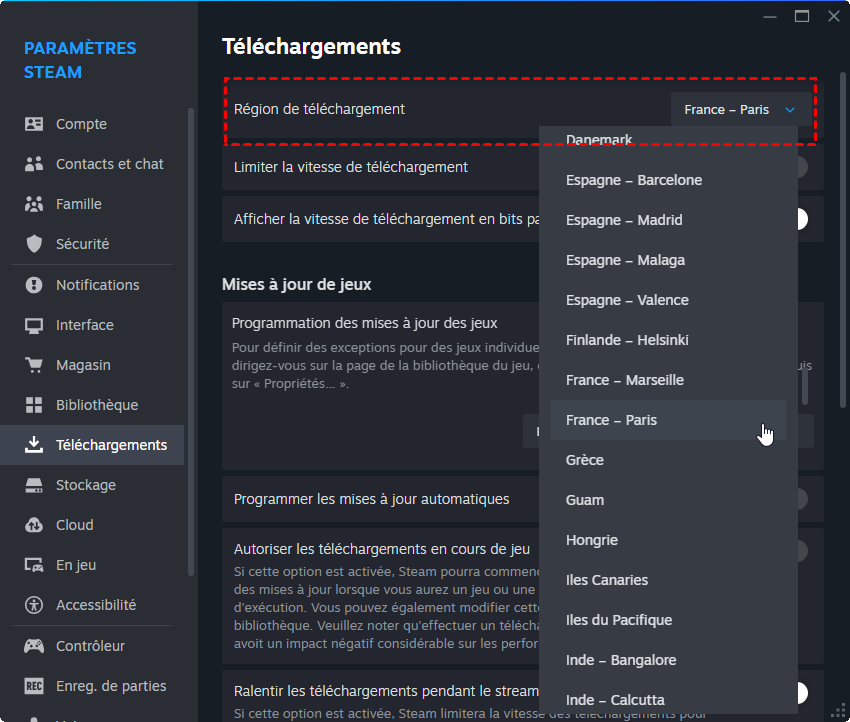This screenshot has width=850, height=722.
Task: Pick Finlande – Helsinki from the list
Action: tap(668, 340)
